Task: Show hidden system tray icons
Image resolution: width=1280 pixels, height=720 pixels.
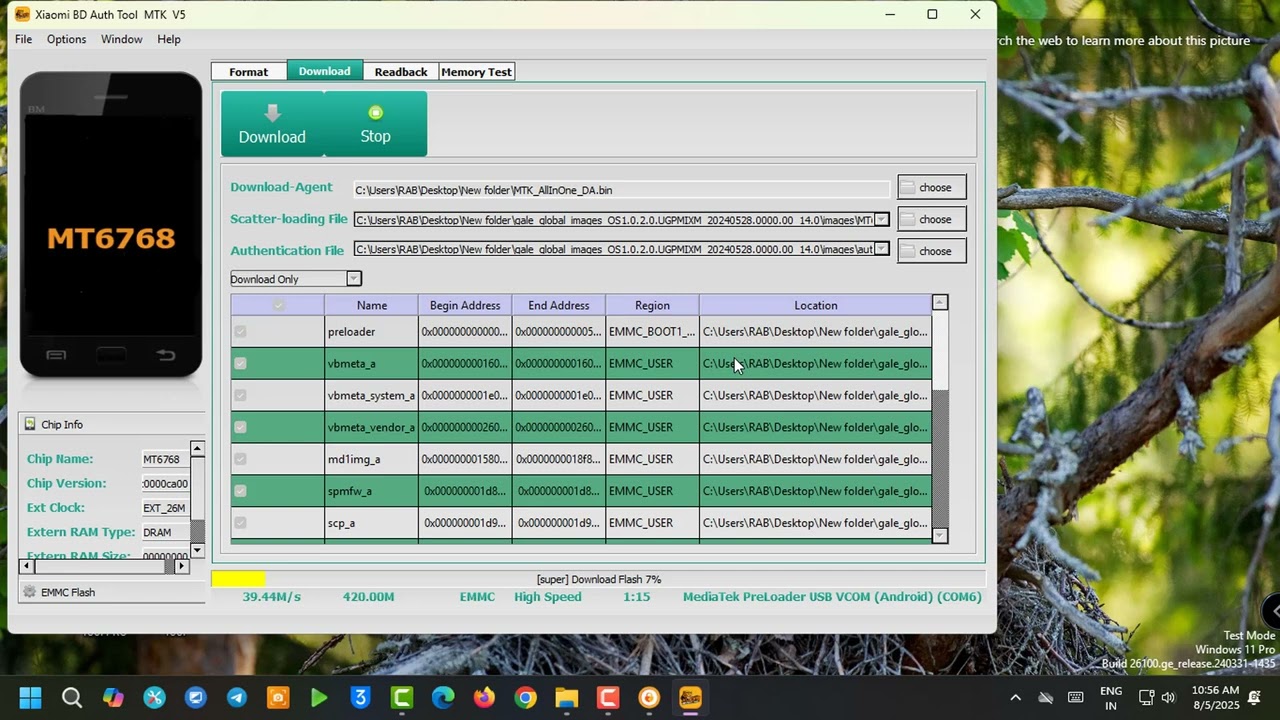Action: coord(1015,697)
